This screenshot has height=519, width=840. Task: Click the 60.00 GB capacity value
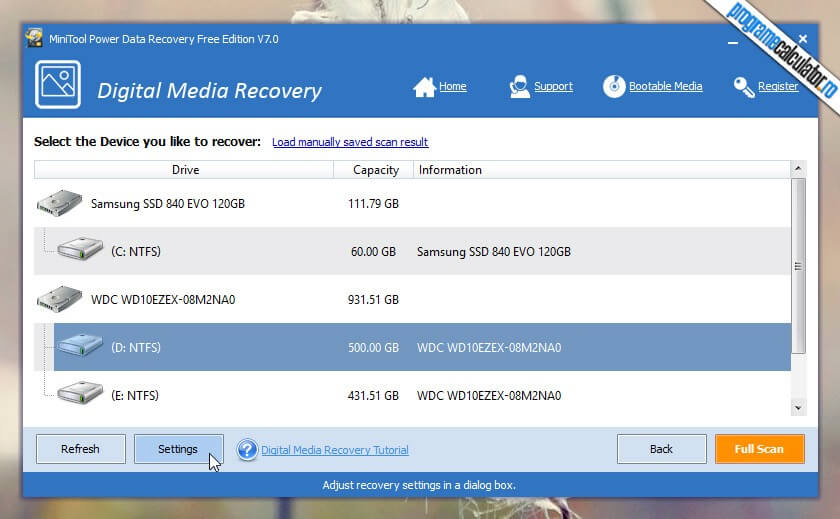pos(373,252)
